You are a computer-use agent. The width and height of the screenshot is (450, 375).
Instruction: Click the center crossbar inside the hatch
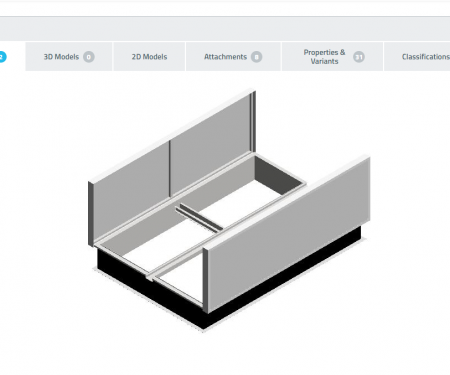[199, 218]
